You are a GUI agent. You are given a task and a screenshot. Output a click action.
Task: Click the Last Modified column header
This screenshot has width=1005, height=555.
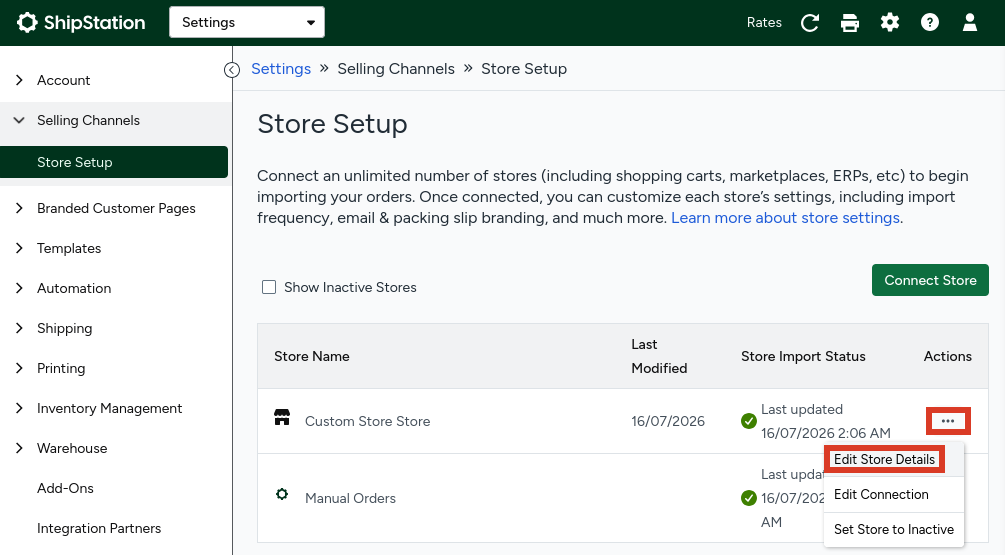[659, 356]
